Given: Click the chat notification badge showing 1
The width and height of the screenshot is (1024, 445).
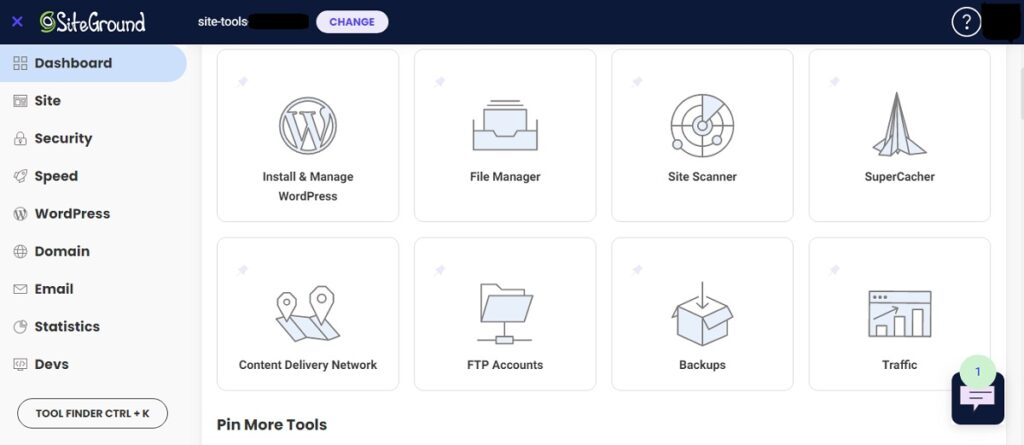Looking at the screenshot, I should pyautogui.click(x=978, y=372).
